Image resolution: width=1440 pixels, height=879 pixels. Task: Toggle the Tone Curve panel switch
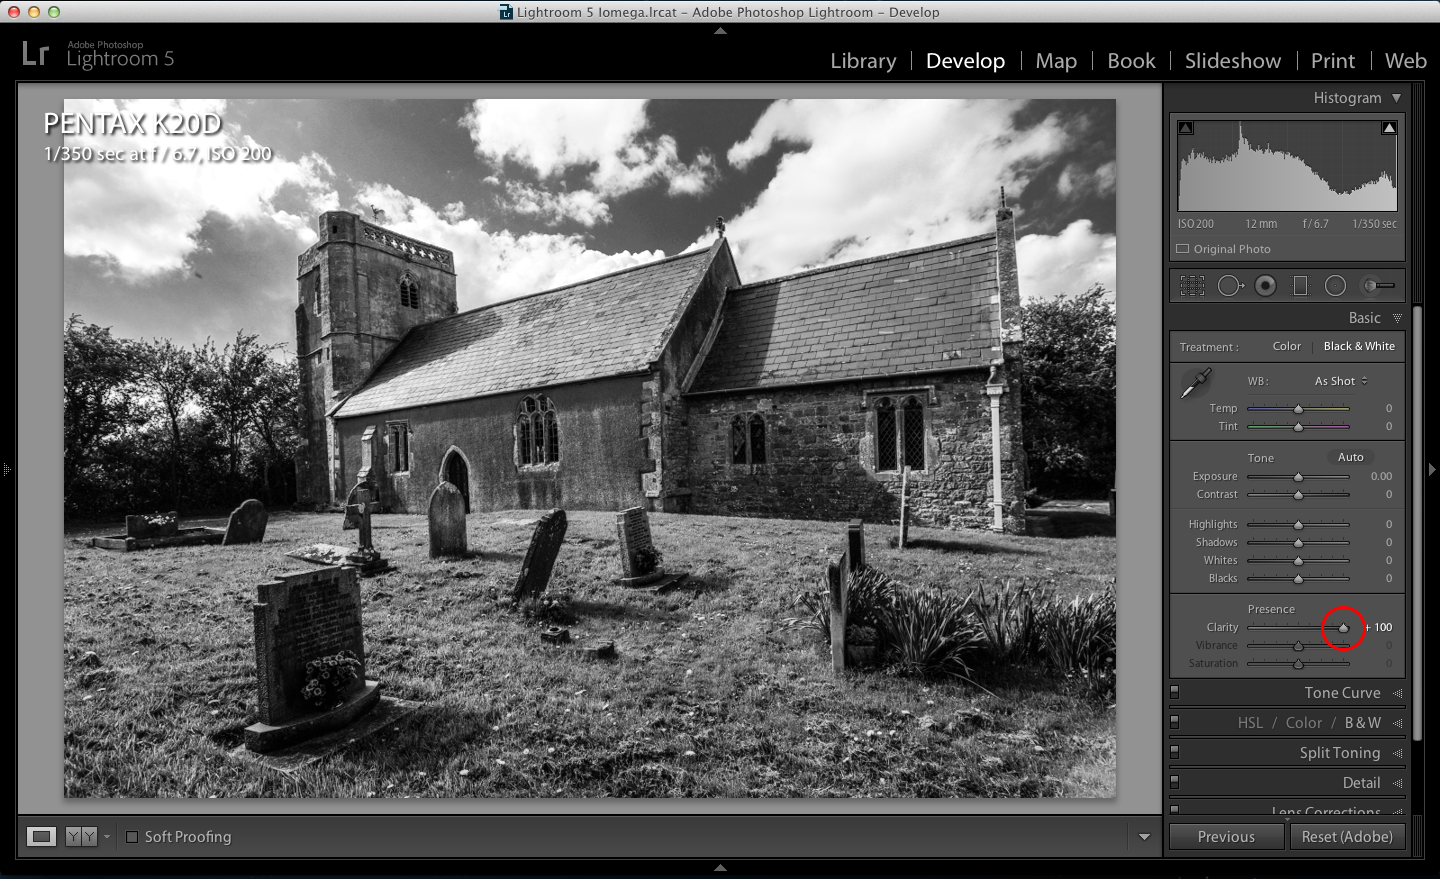click(1175, 692)
